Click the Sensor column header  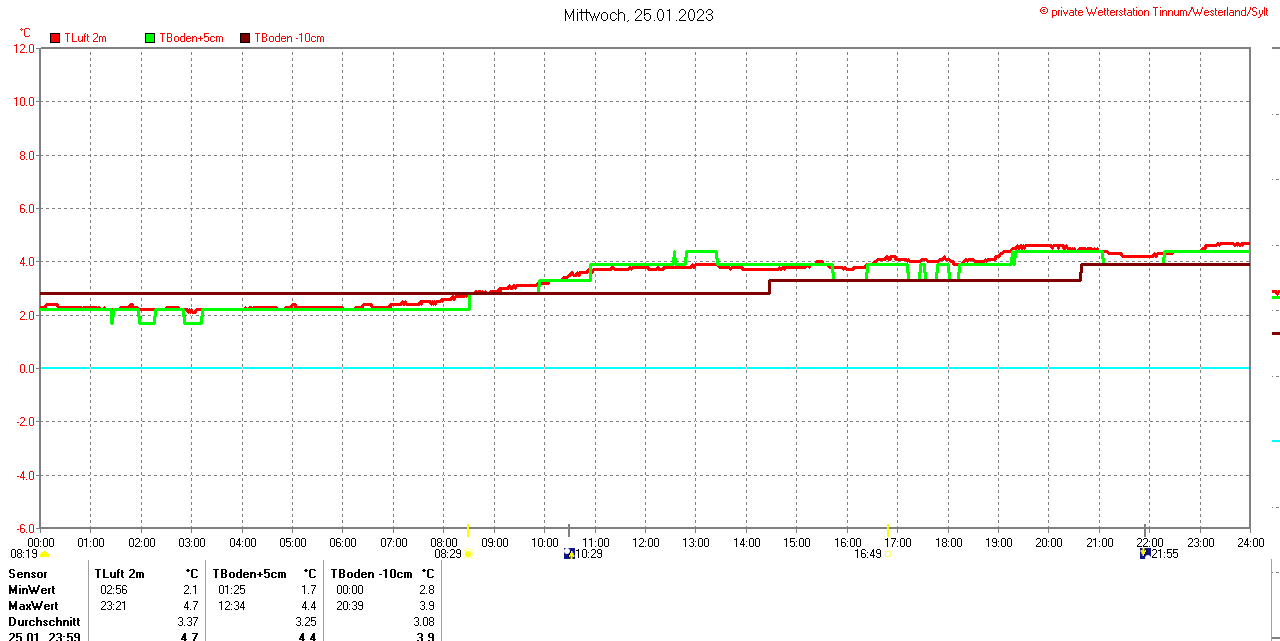pos(28,574)
